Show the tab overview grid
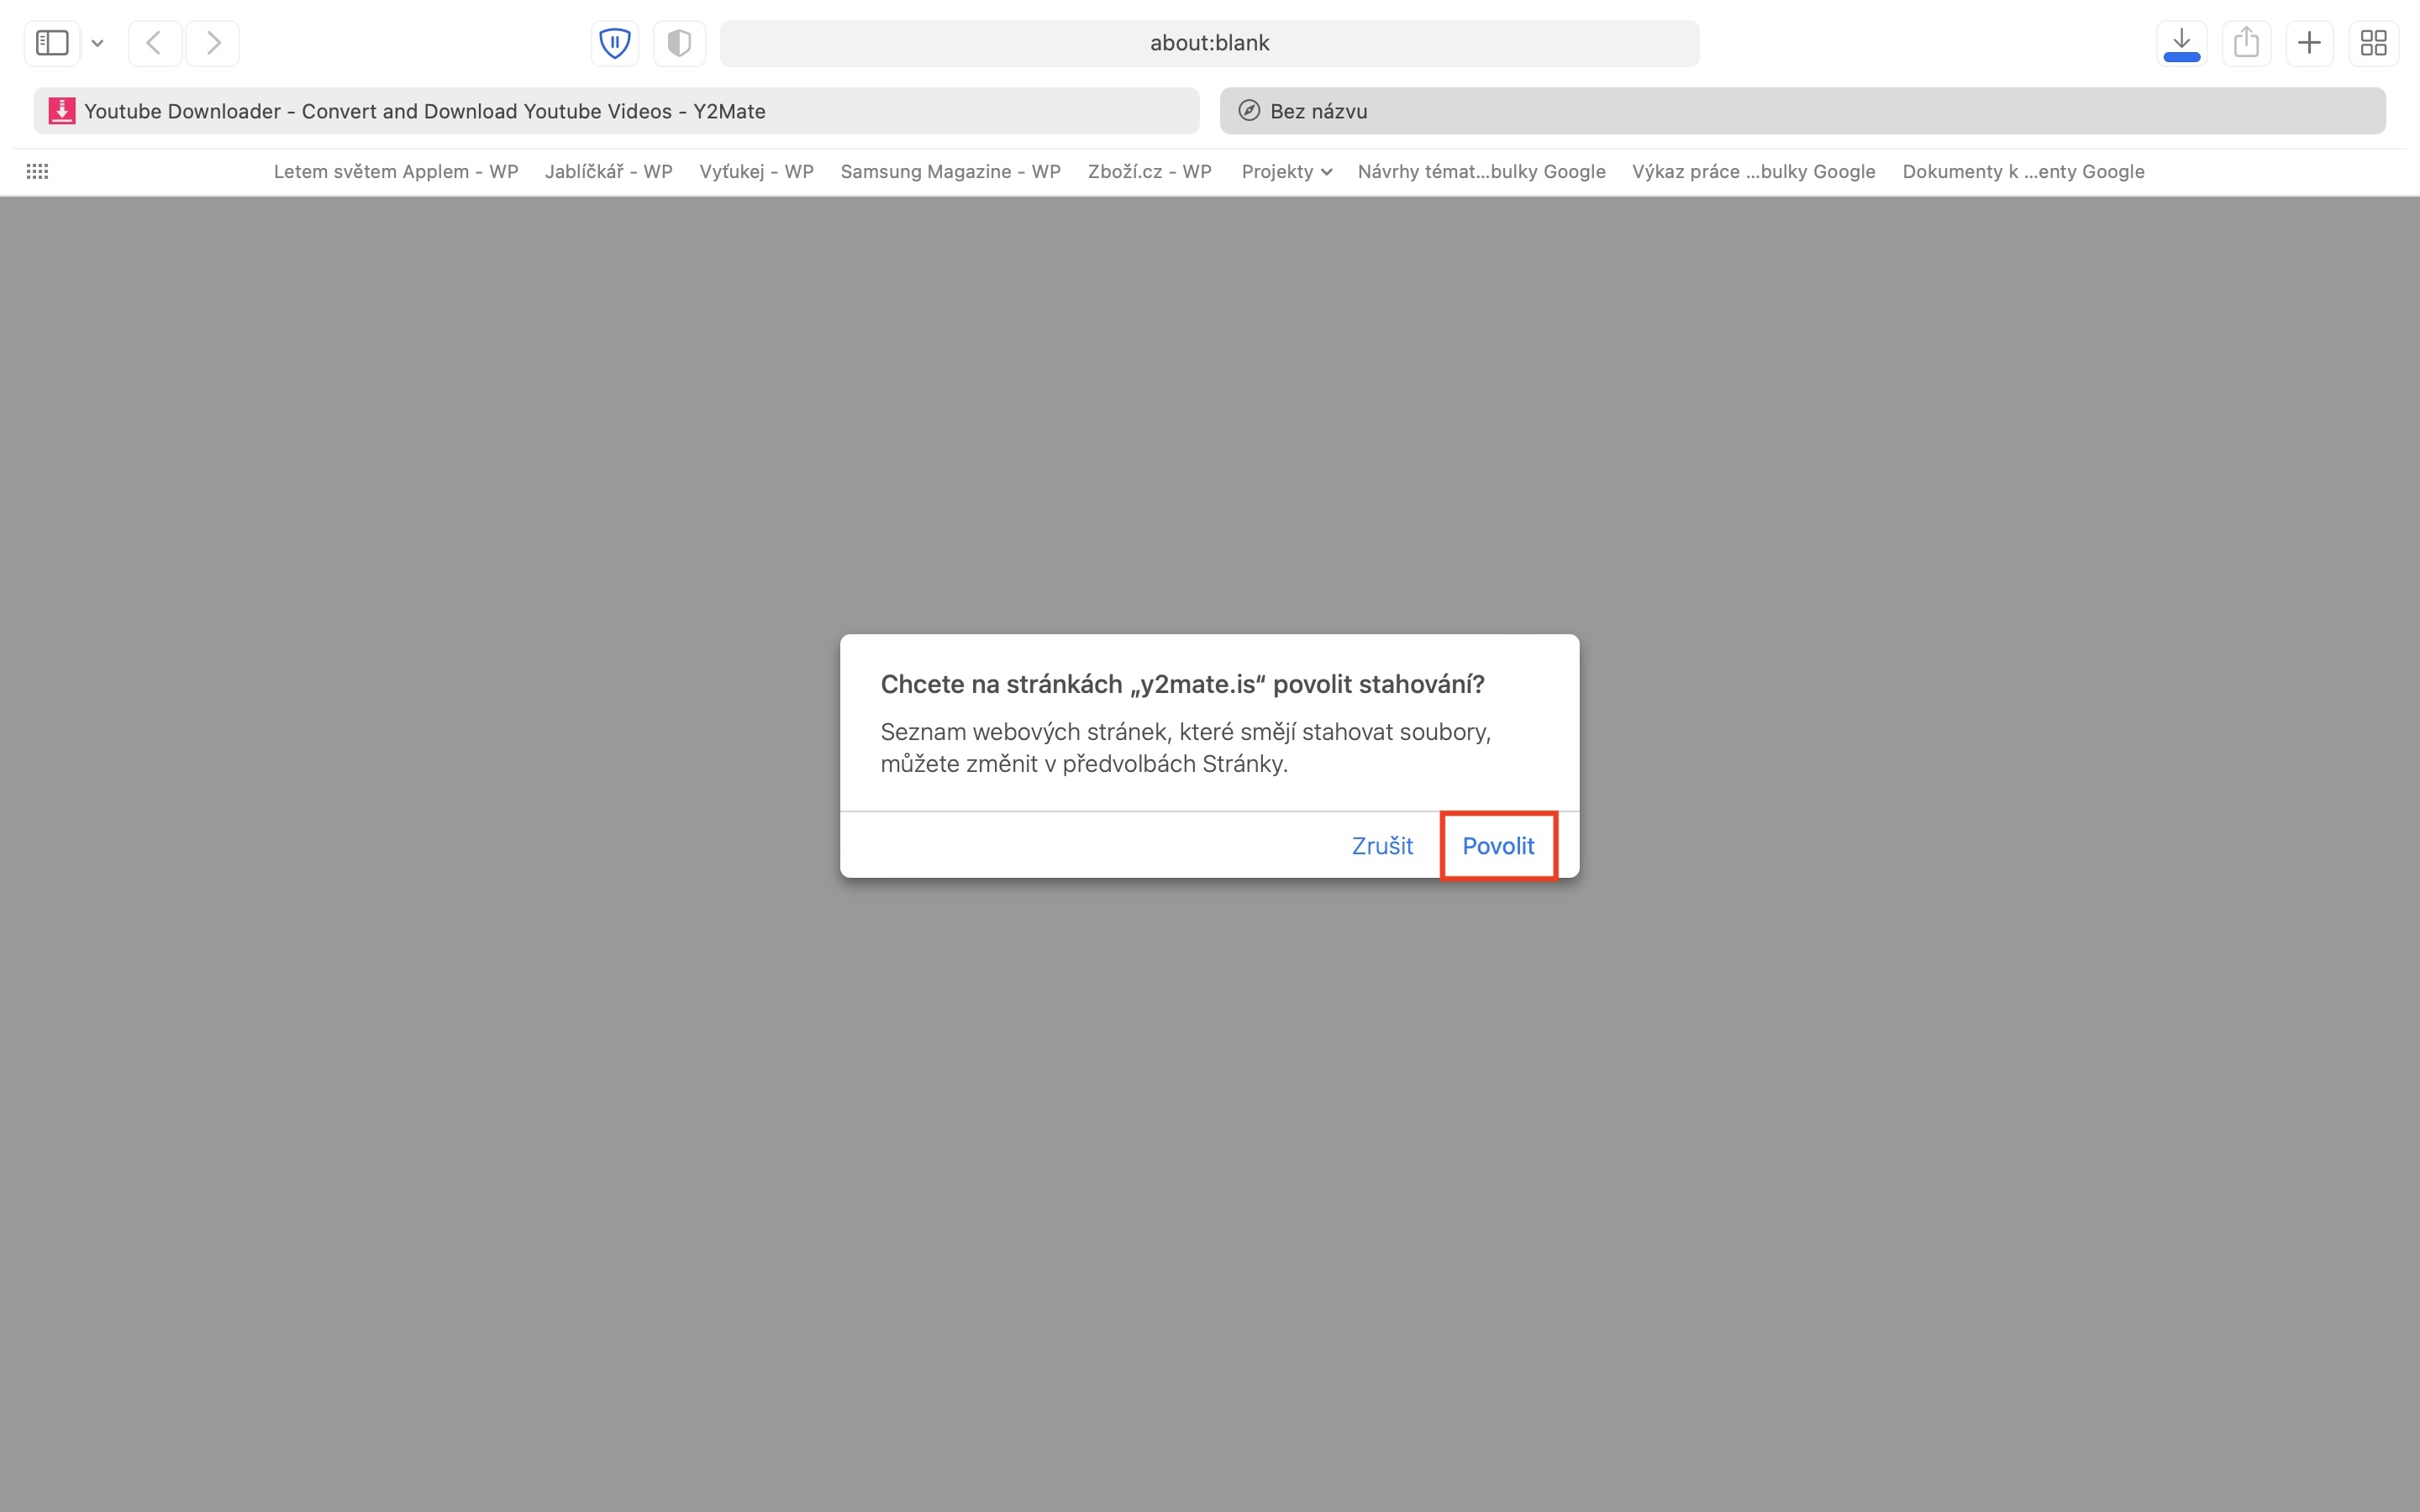The width and height of the screenshot is (2420, 1512). tap(2373, 43)
